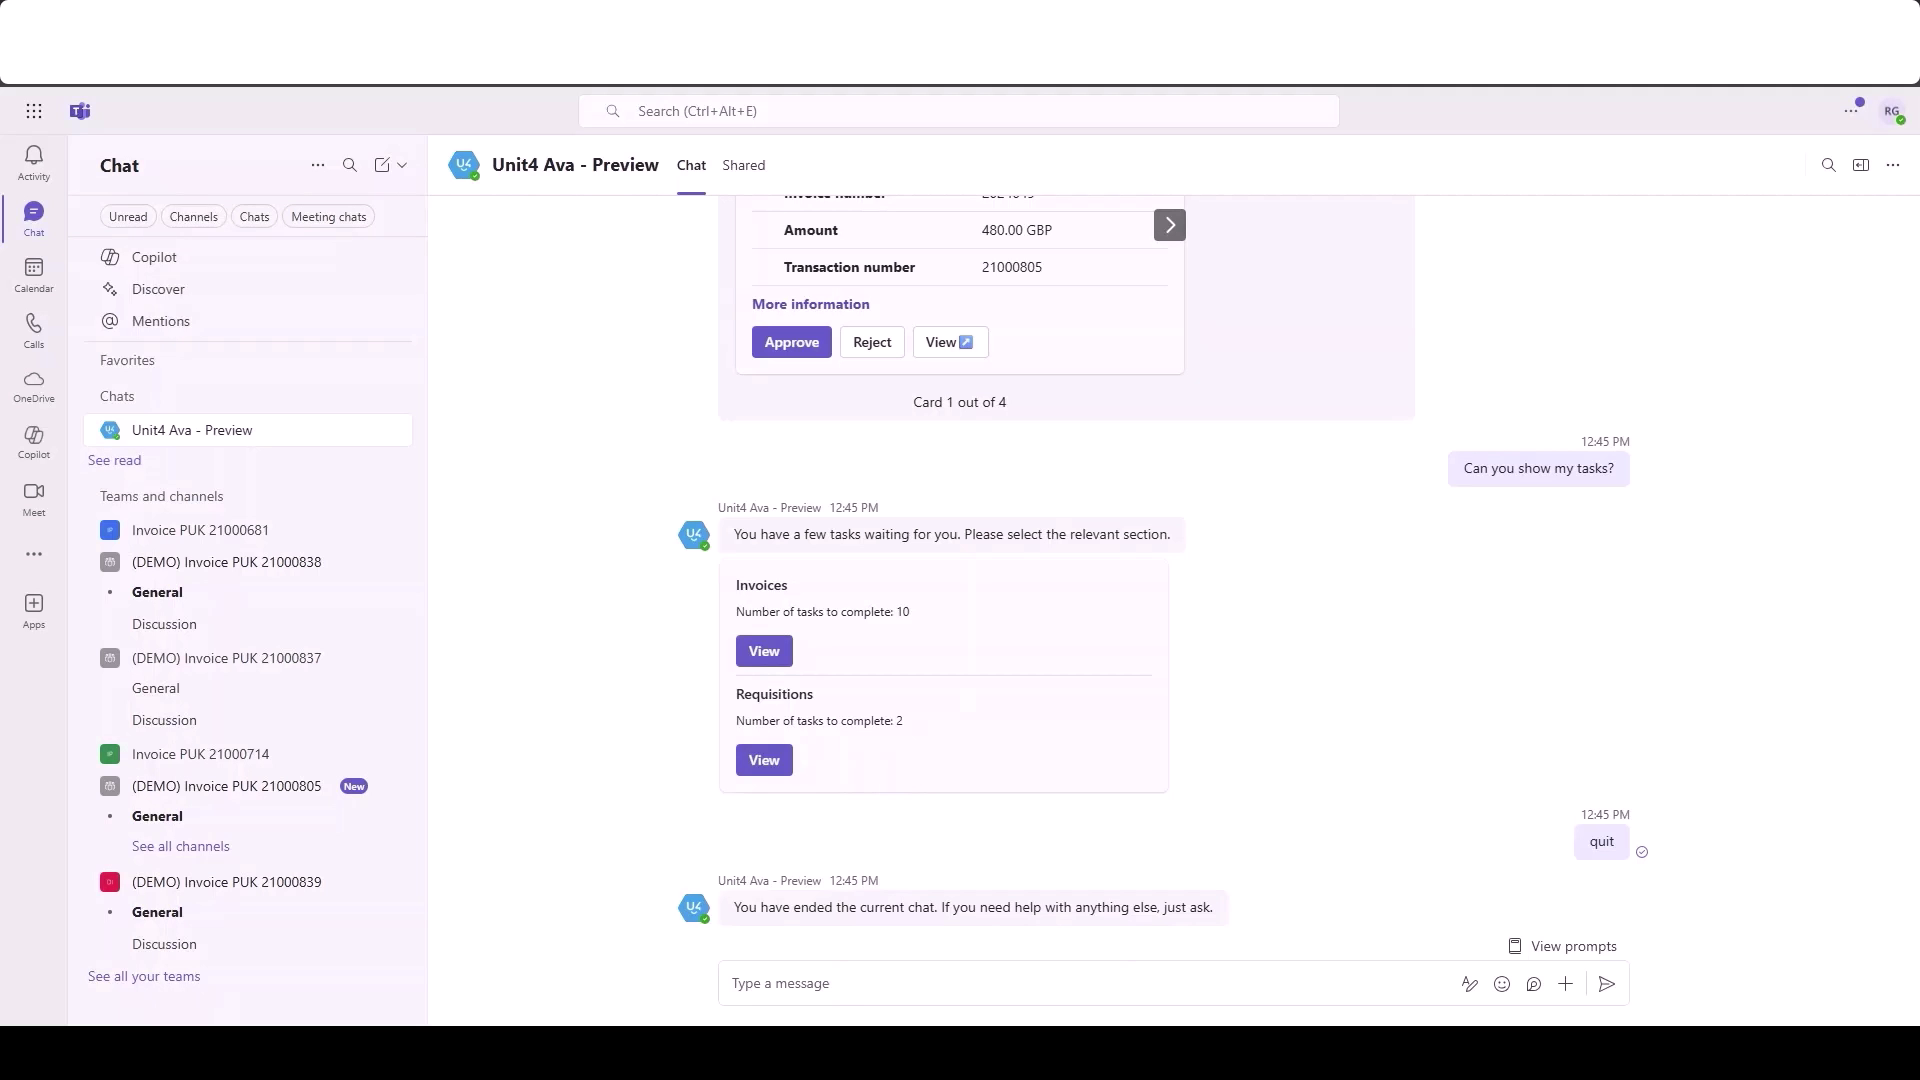
Task: Attach content via the plus icon
Action: (x=1565, y=984)
